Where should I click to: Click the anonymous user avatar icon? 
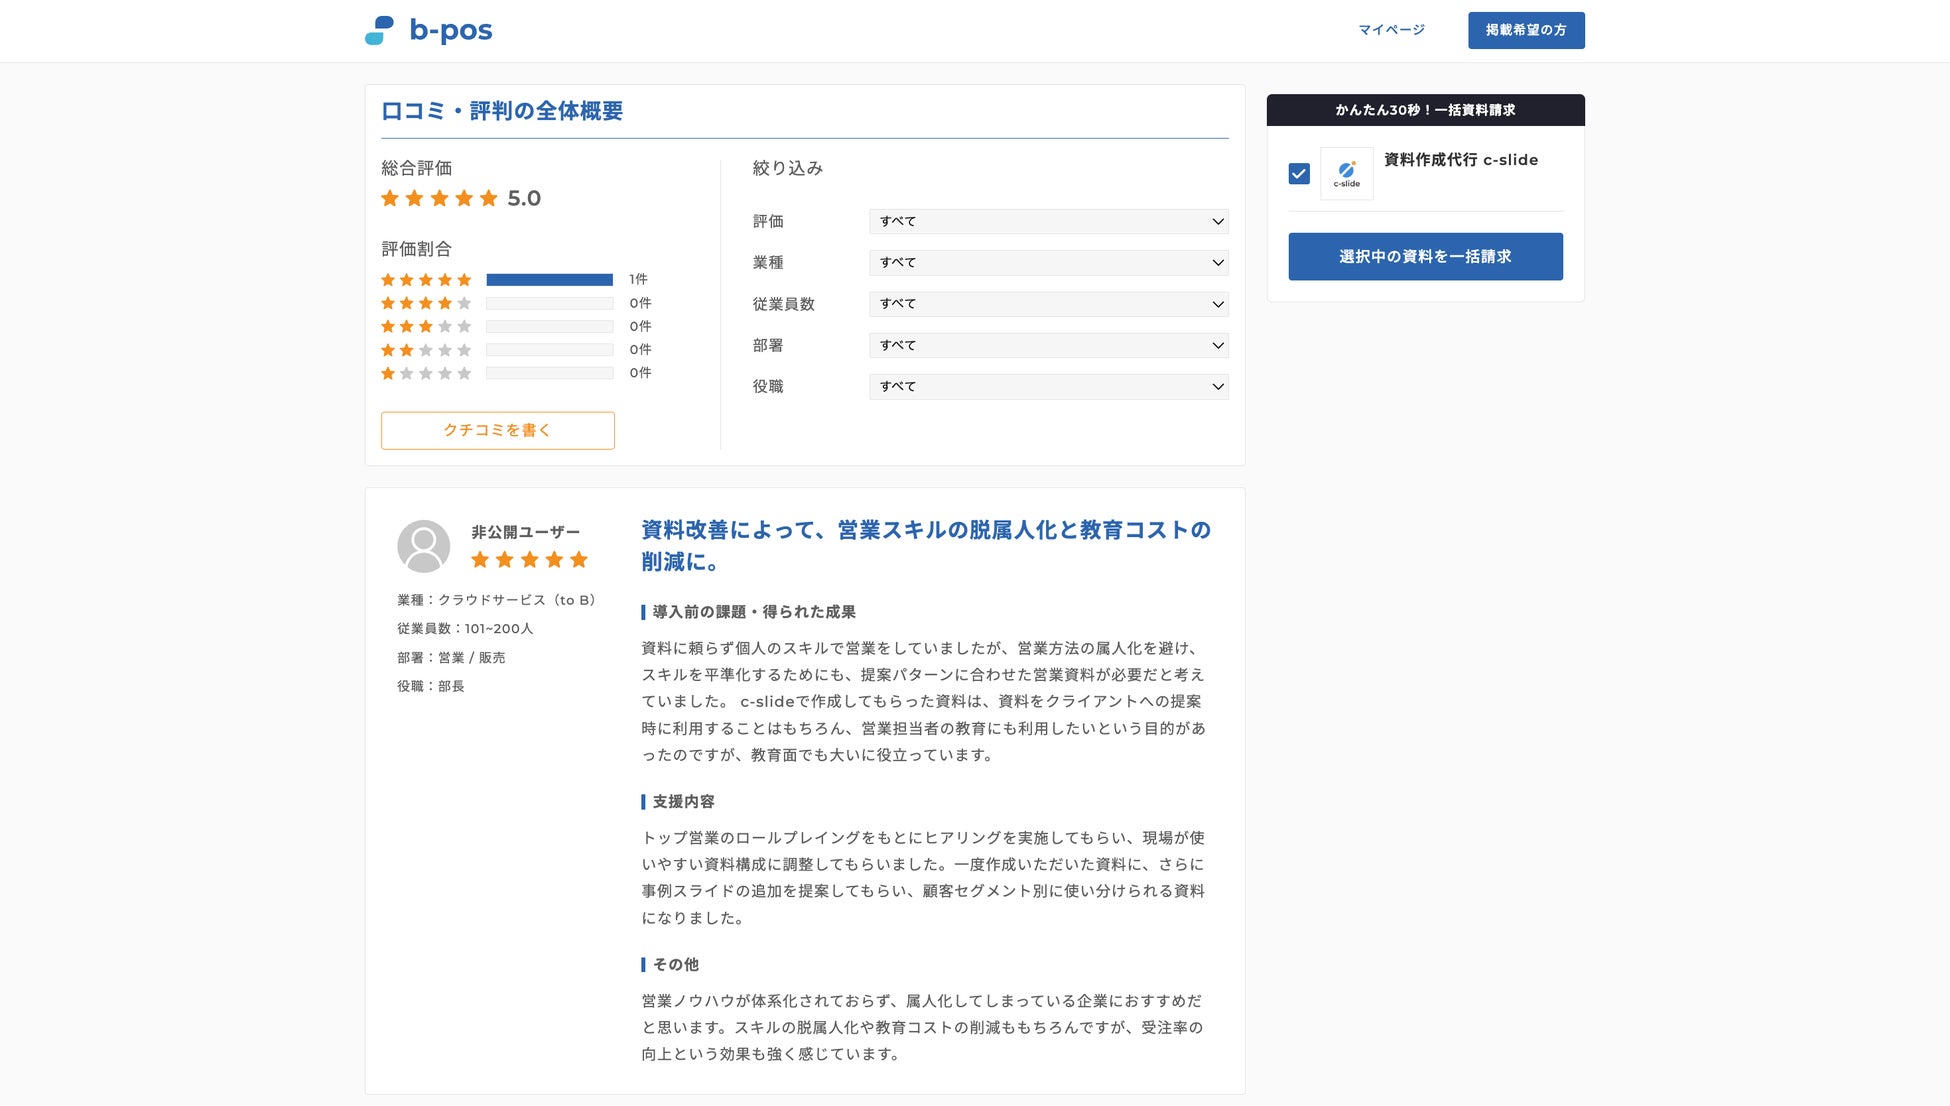pyautogui.click(x=423, y=546)
